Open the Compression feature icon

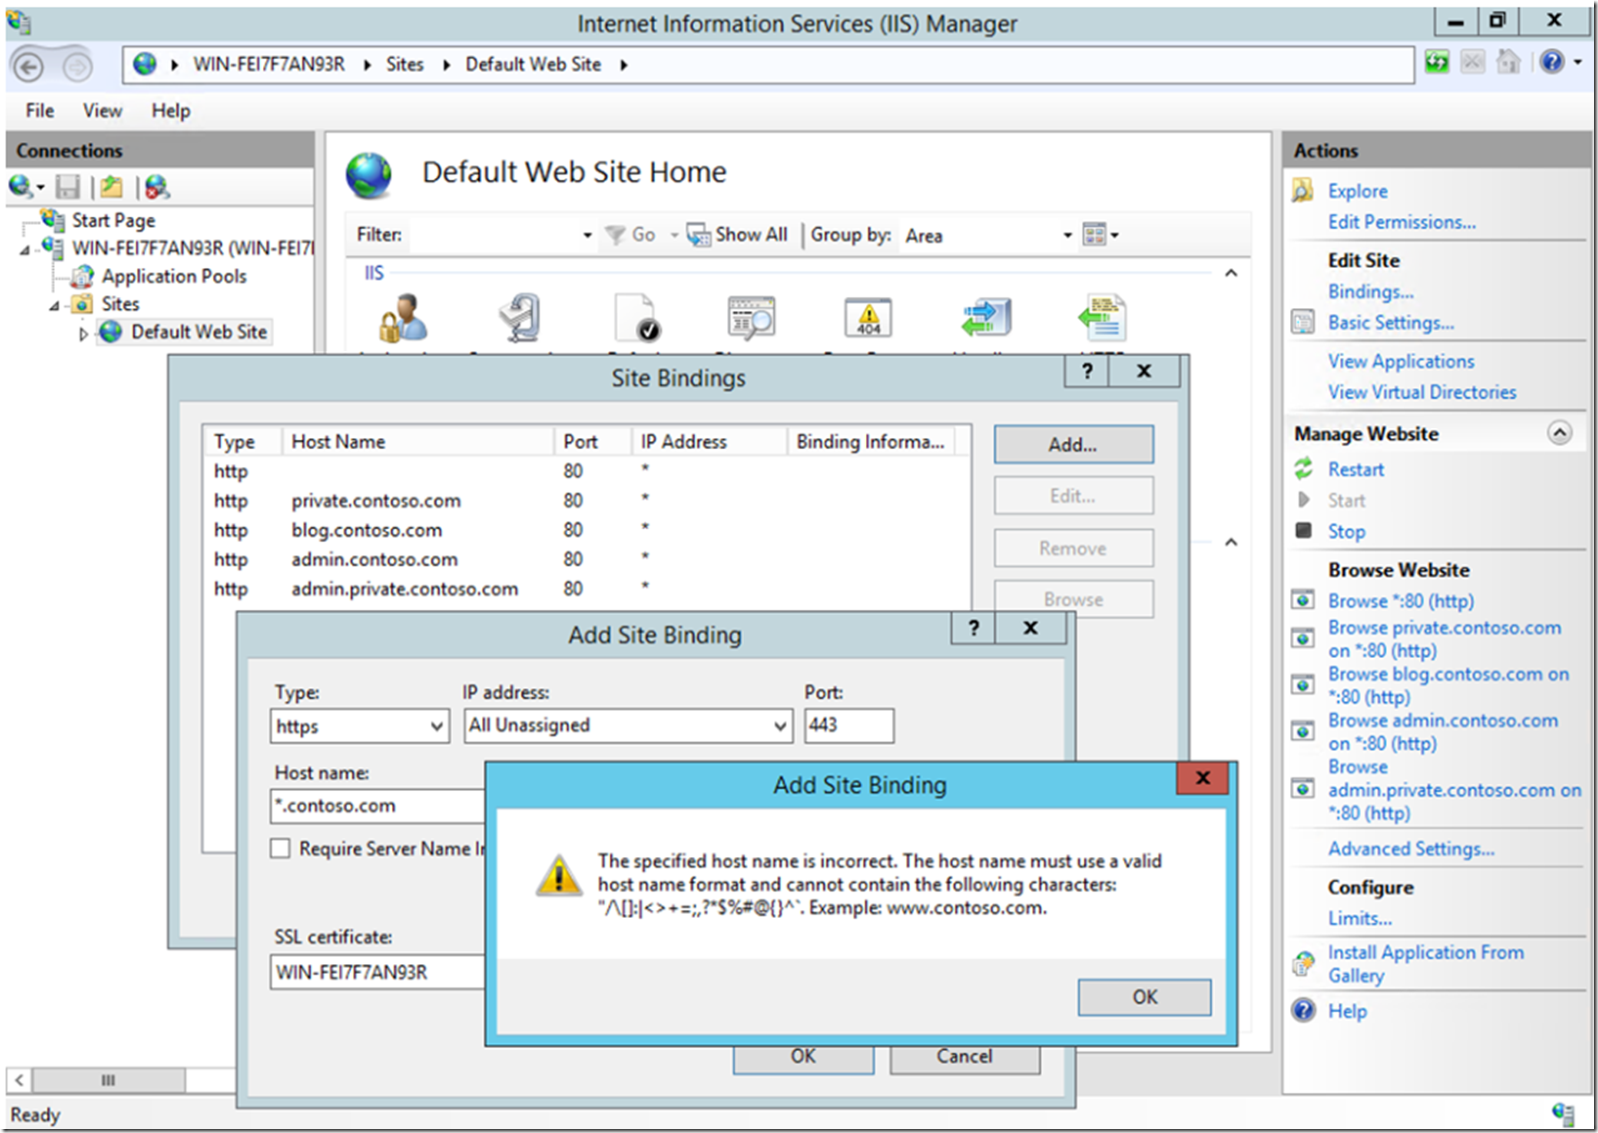[520, 318]
